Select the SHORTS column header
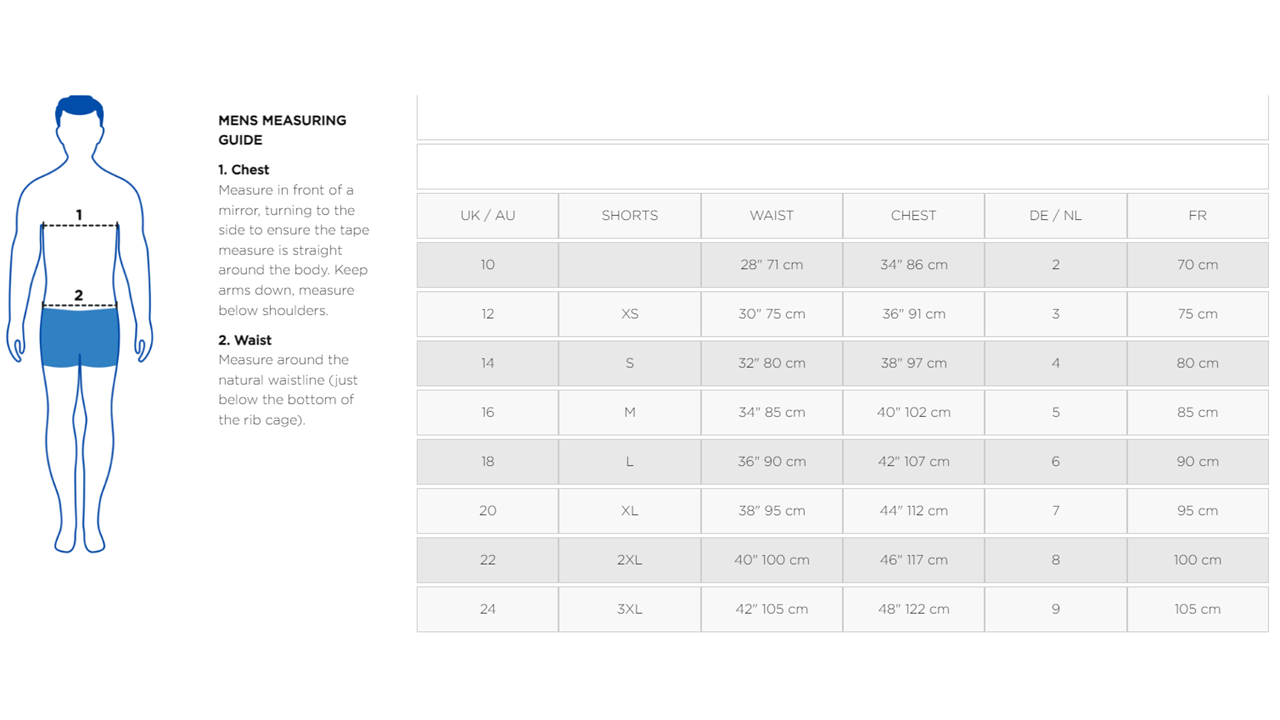1280x720 pixels. 629,215
